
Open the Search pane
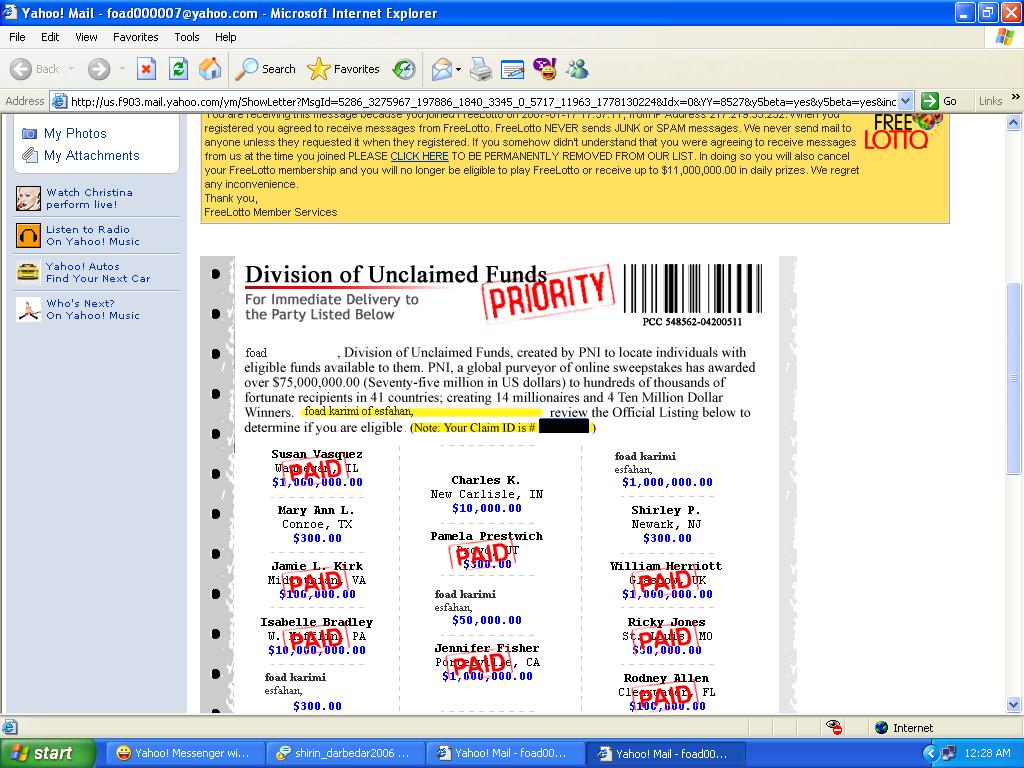click(x=265, y=69)
